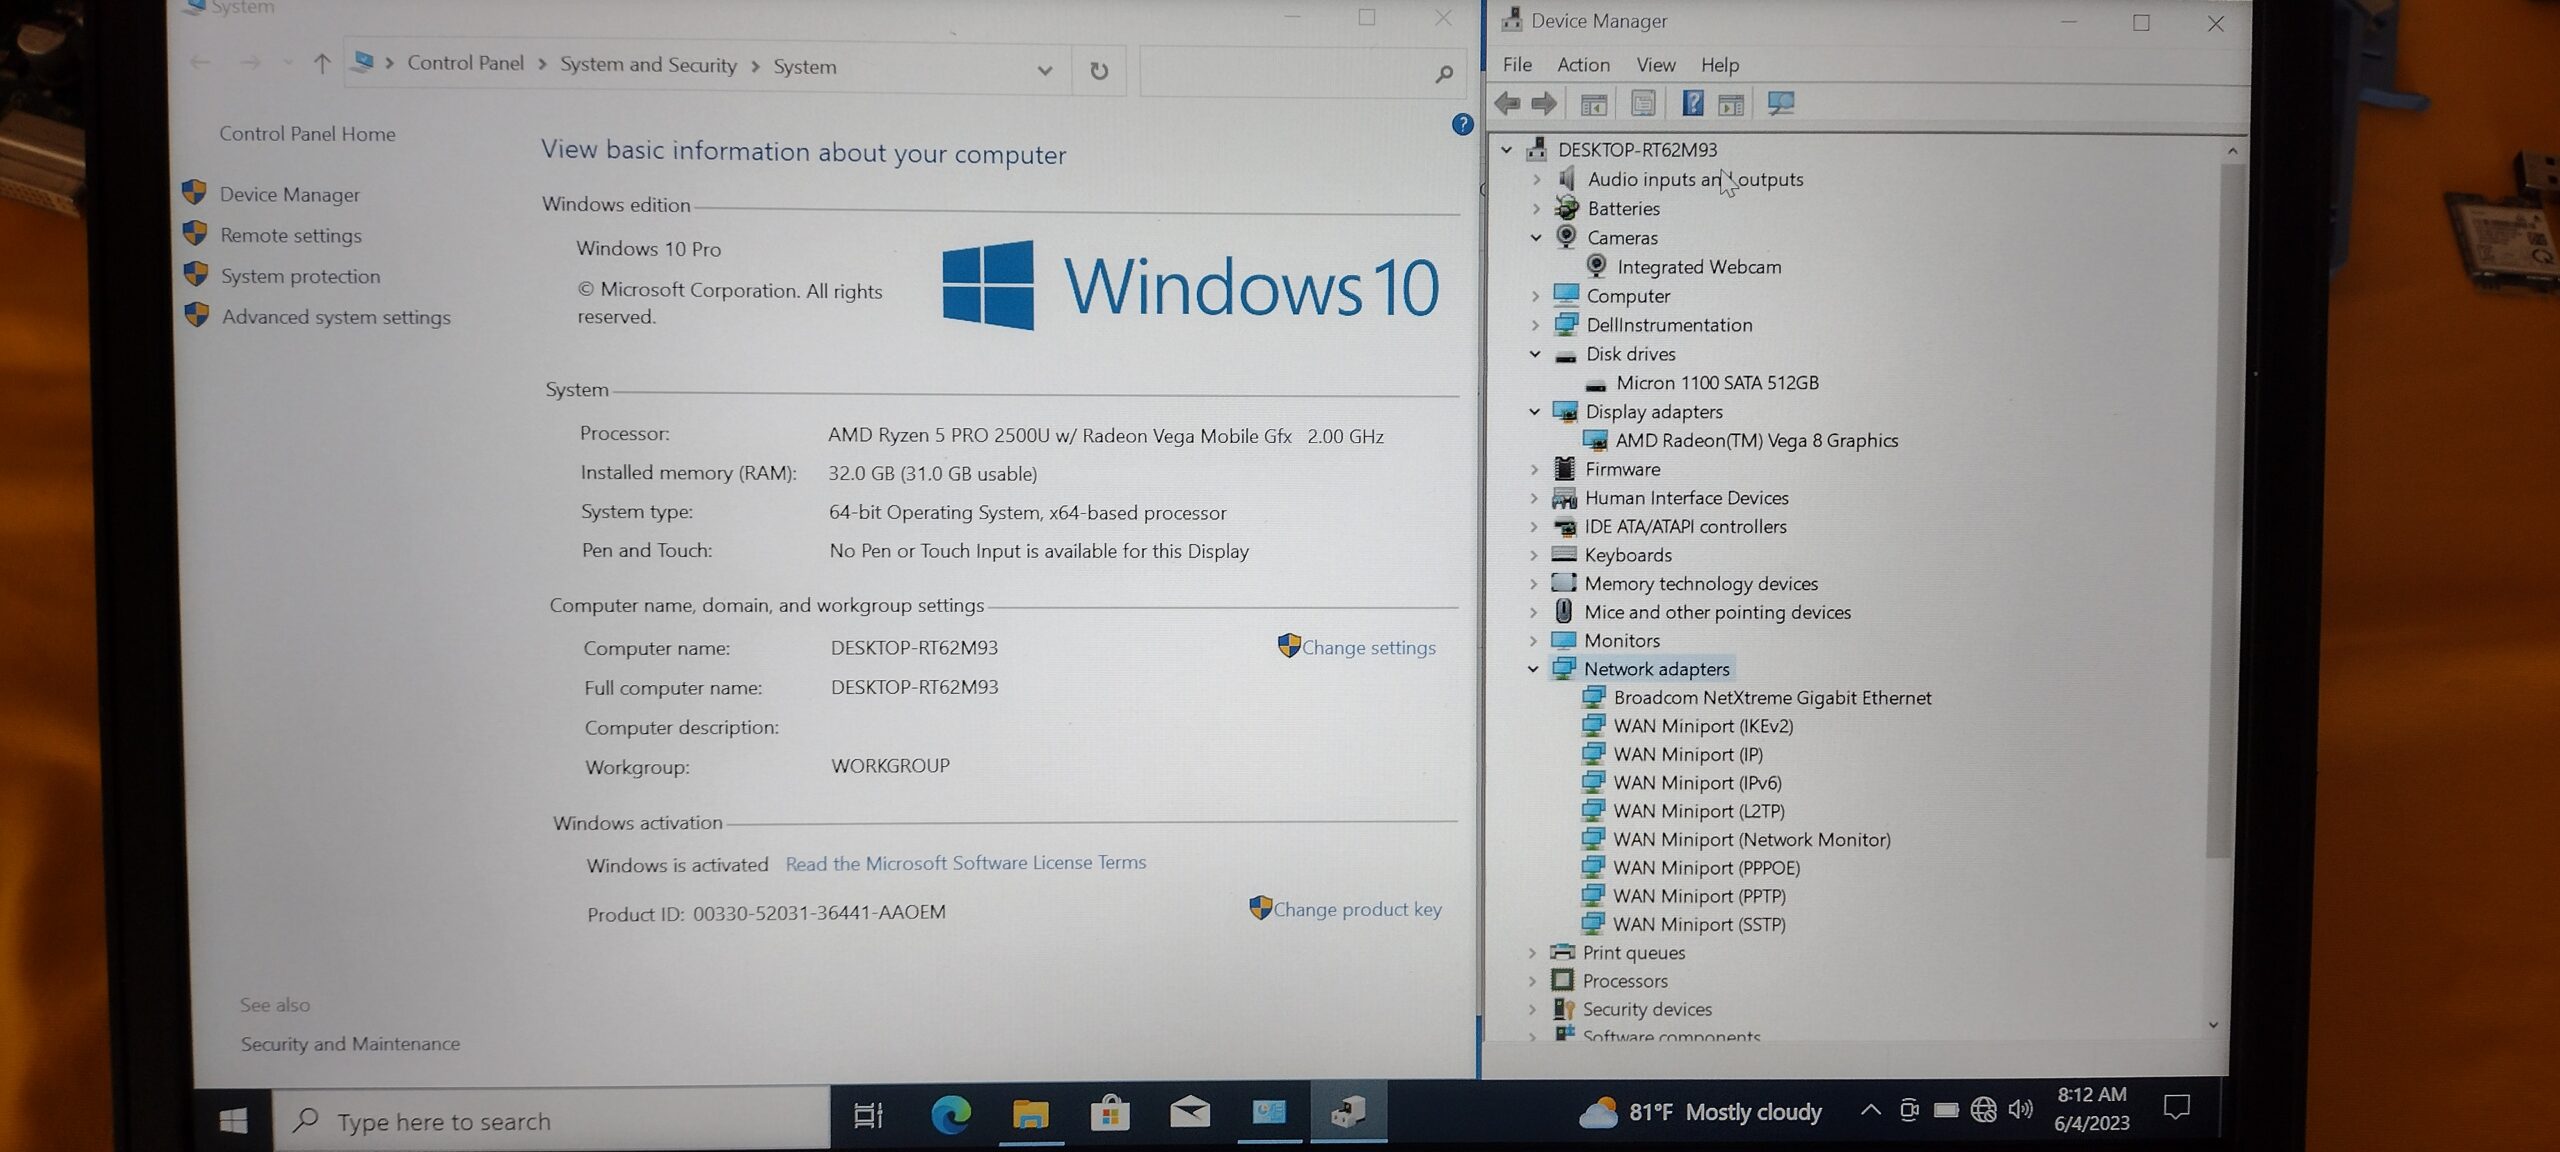Open the Mail app on the taskbar
Screen dimensions: 2560x1152
1189,1112
